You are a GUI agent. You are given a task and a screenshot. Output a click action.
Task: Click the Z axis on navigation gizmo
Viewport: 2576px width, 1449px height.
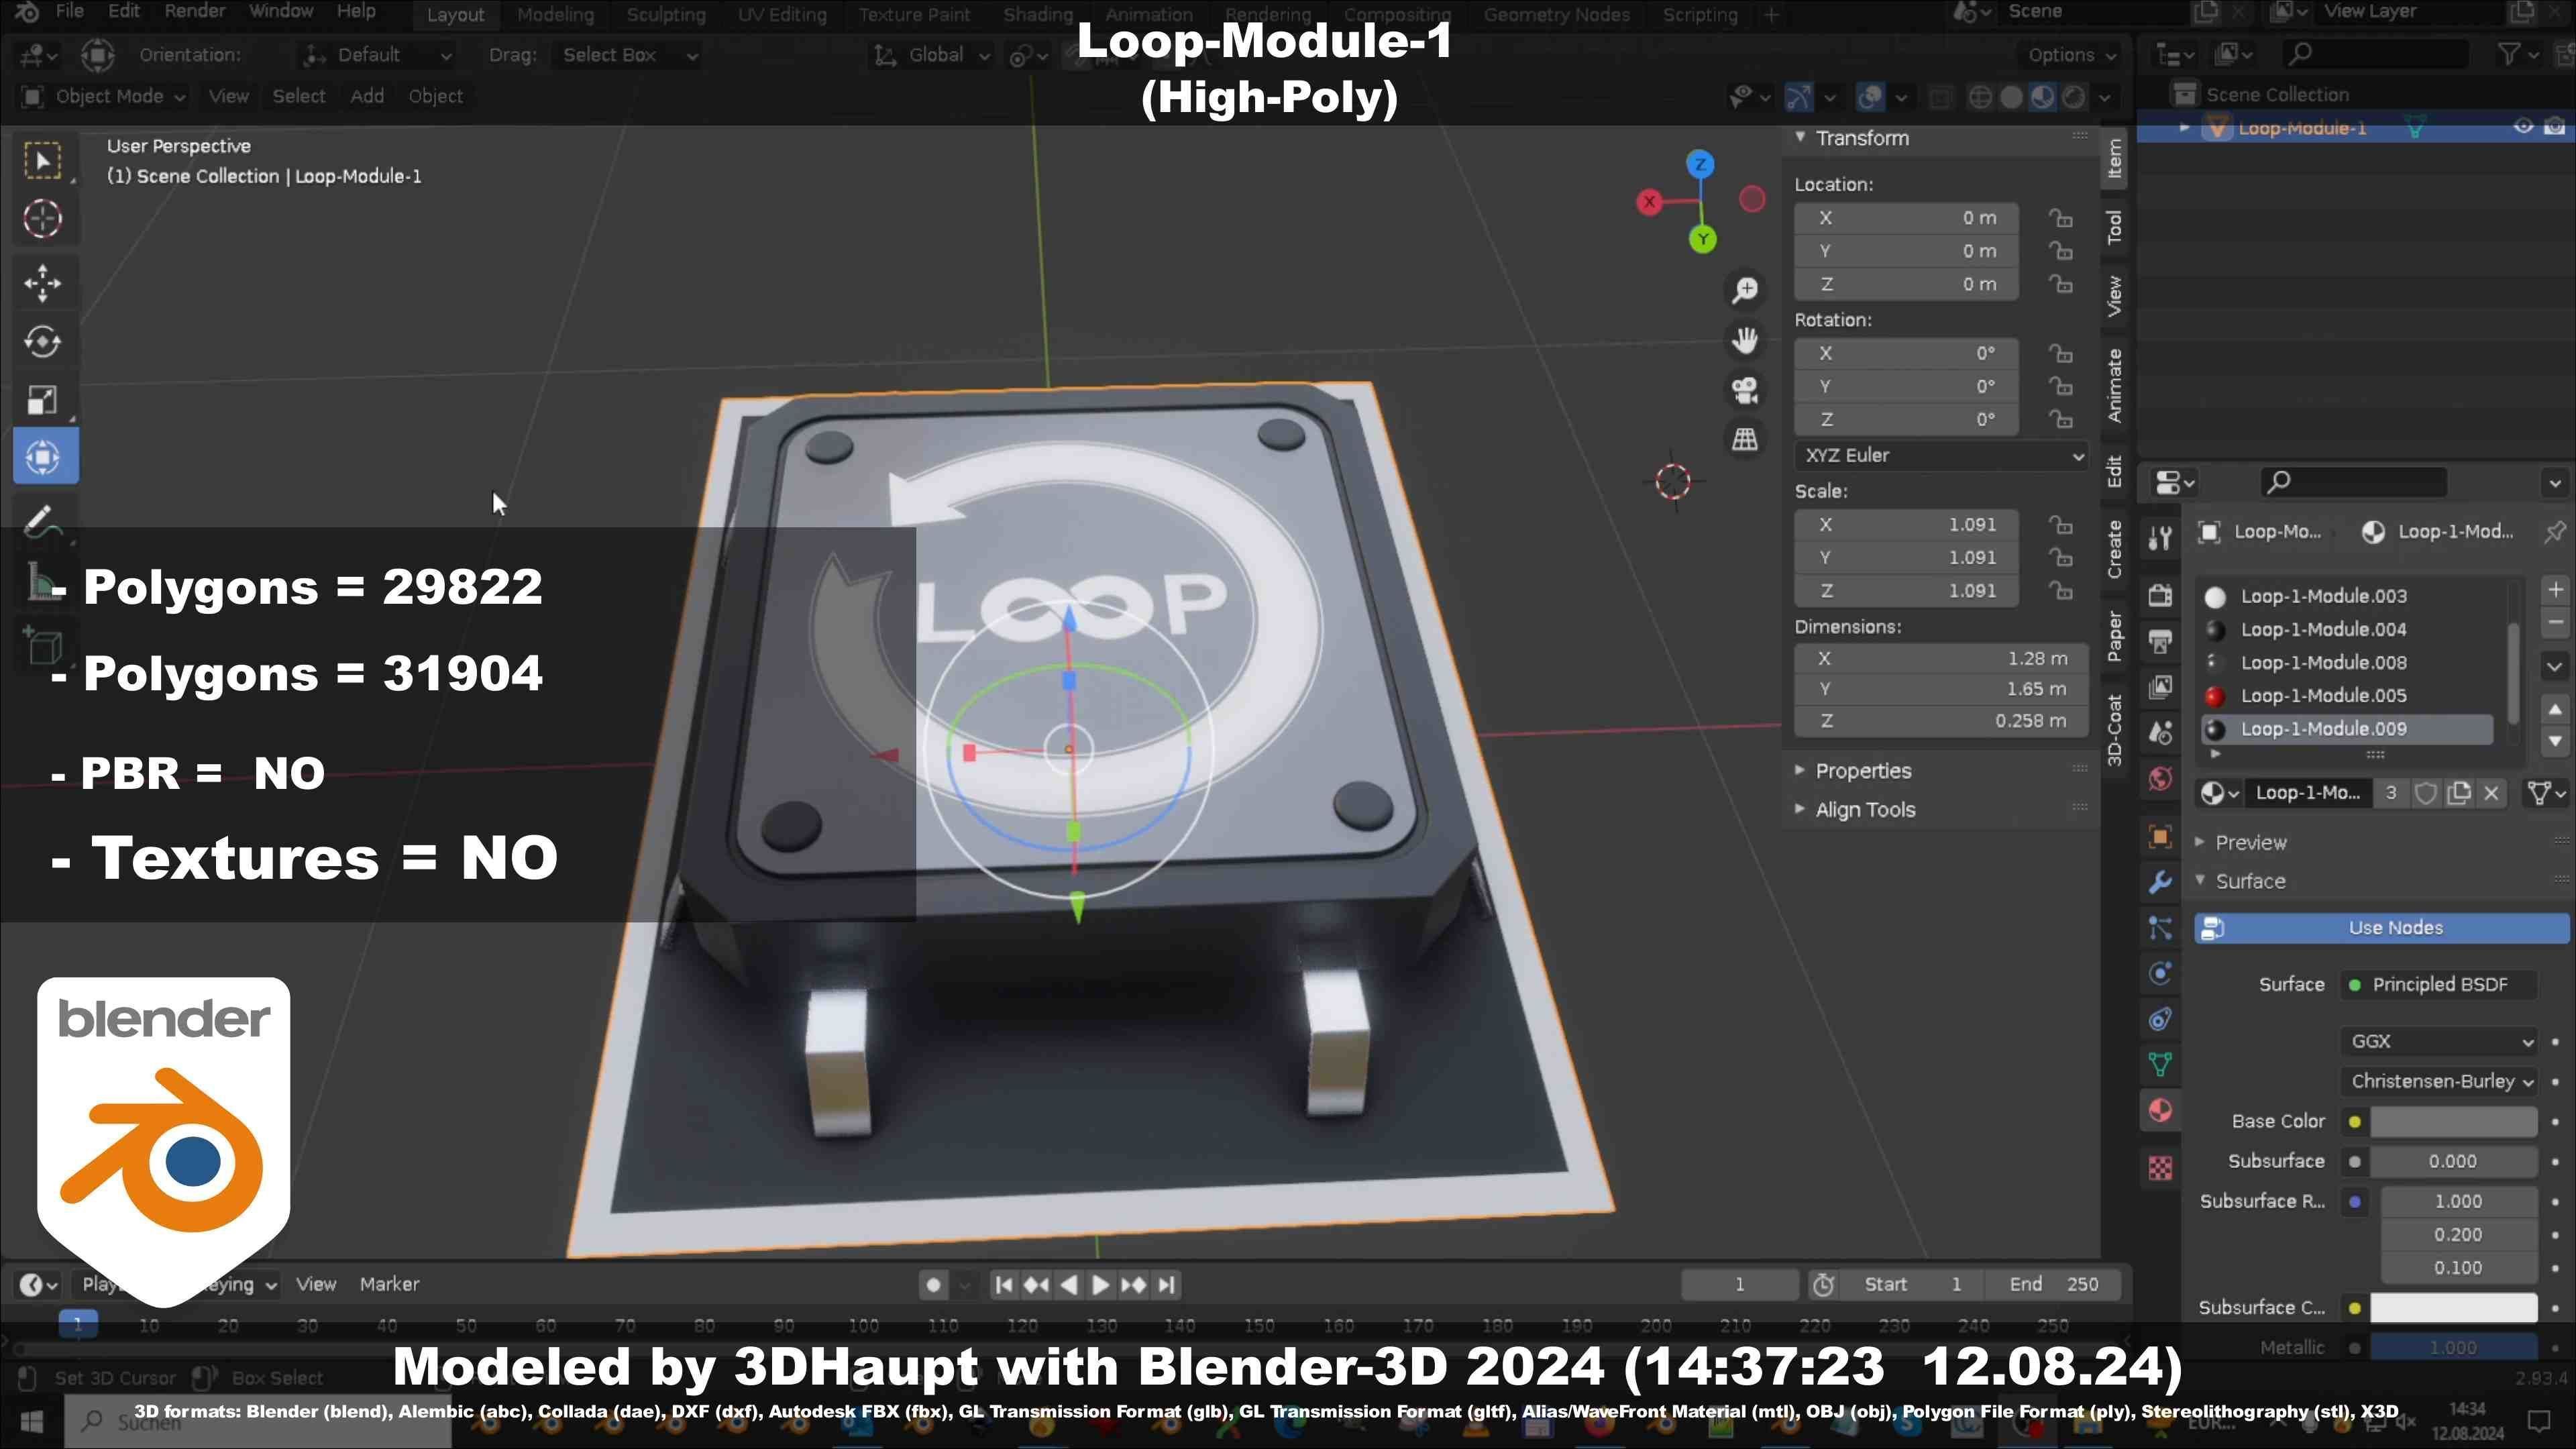point(1700,165)
